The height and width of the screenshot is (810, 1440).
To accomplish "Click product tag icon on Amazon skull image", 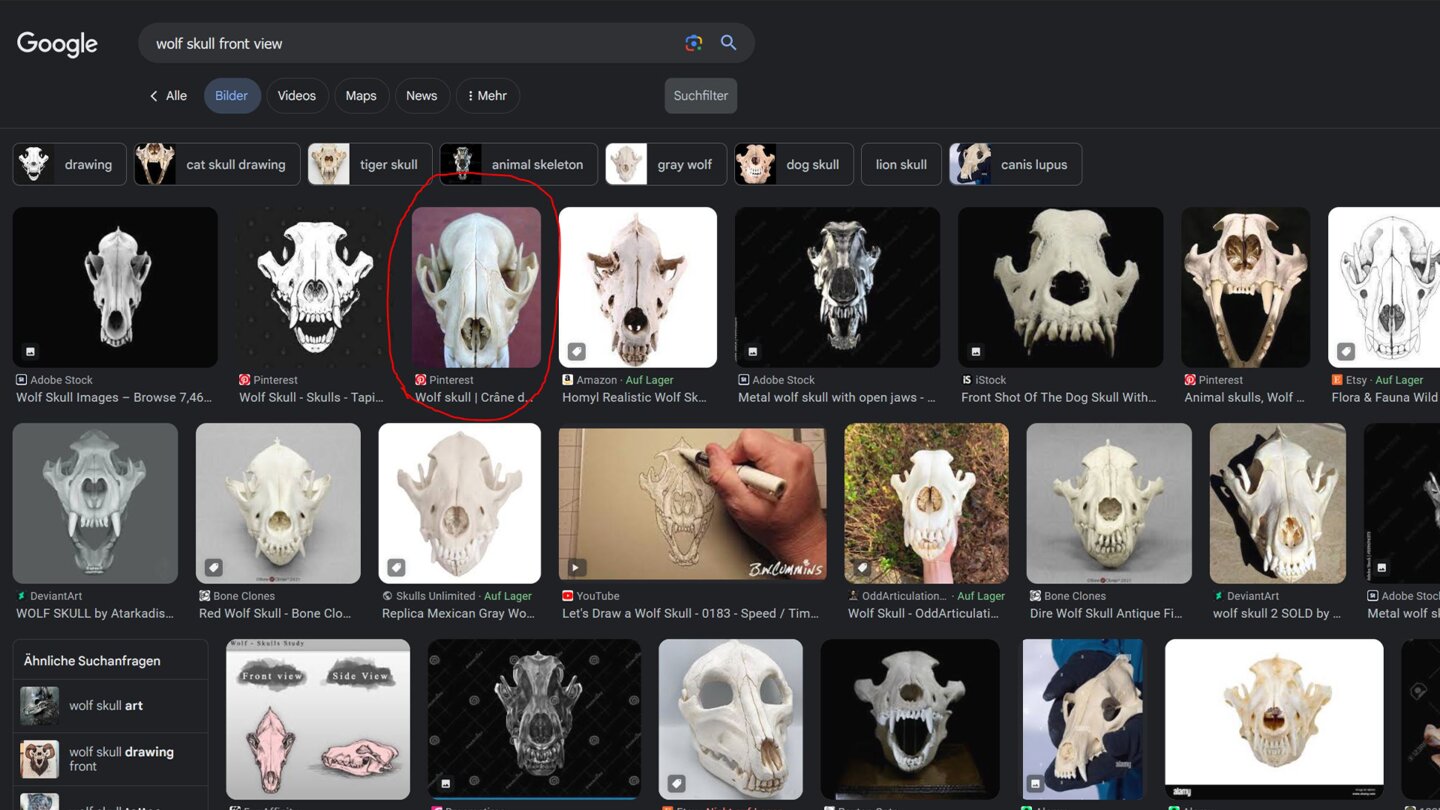I will point(577,352).
